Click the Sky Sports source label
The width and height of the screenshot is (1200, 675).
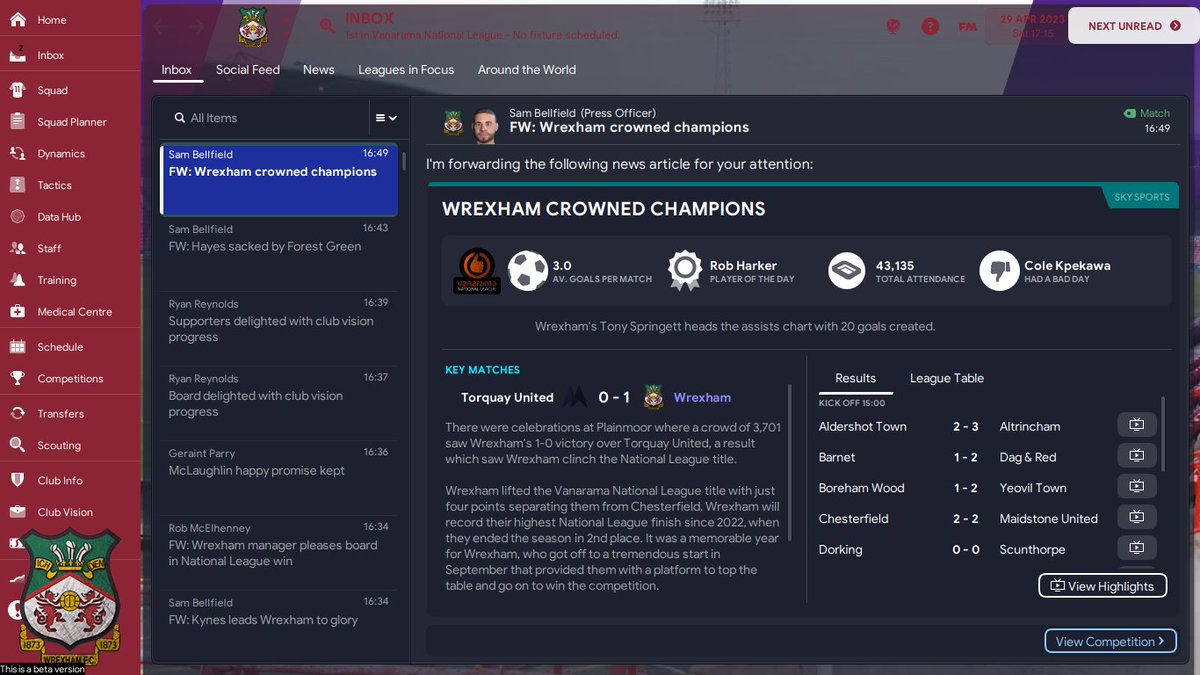(x=1141, y=197)
